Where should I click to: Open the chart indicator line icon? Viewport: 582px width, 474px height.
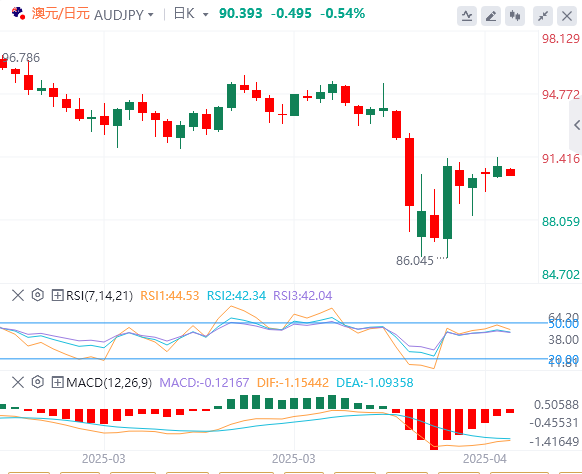point(467,16)
